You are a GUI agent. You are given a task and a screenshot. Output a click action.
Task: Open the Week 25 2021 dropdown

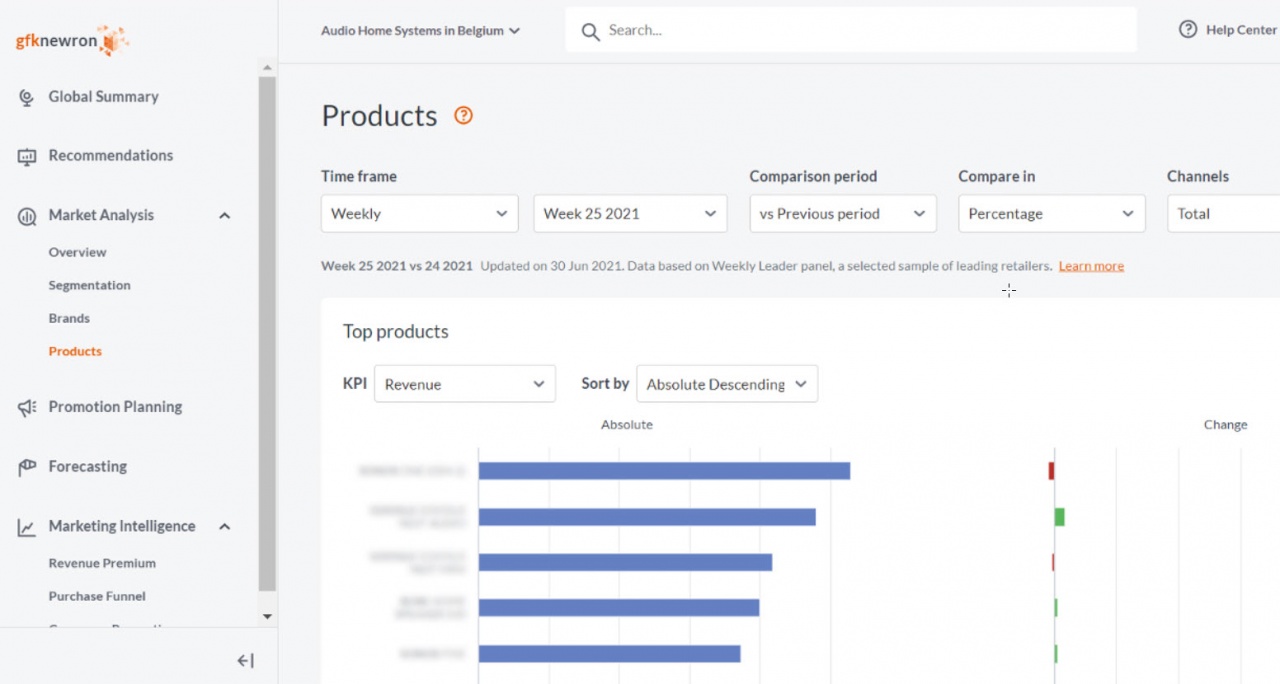tap(630, 214)
